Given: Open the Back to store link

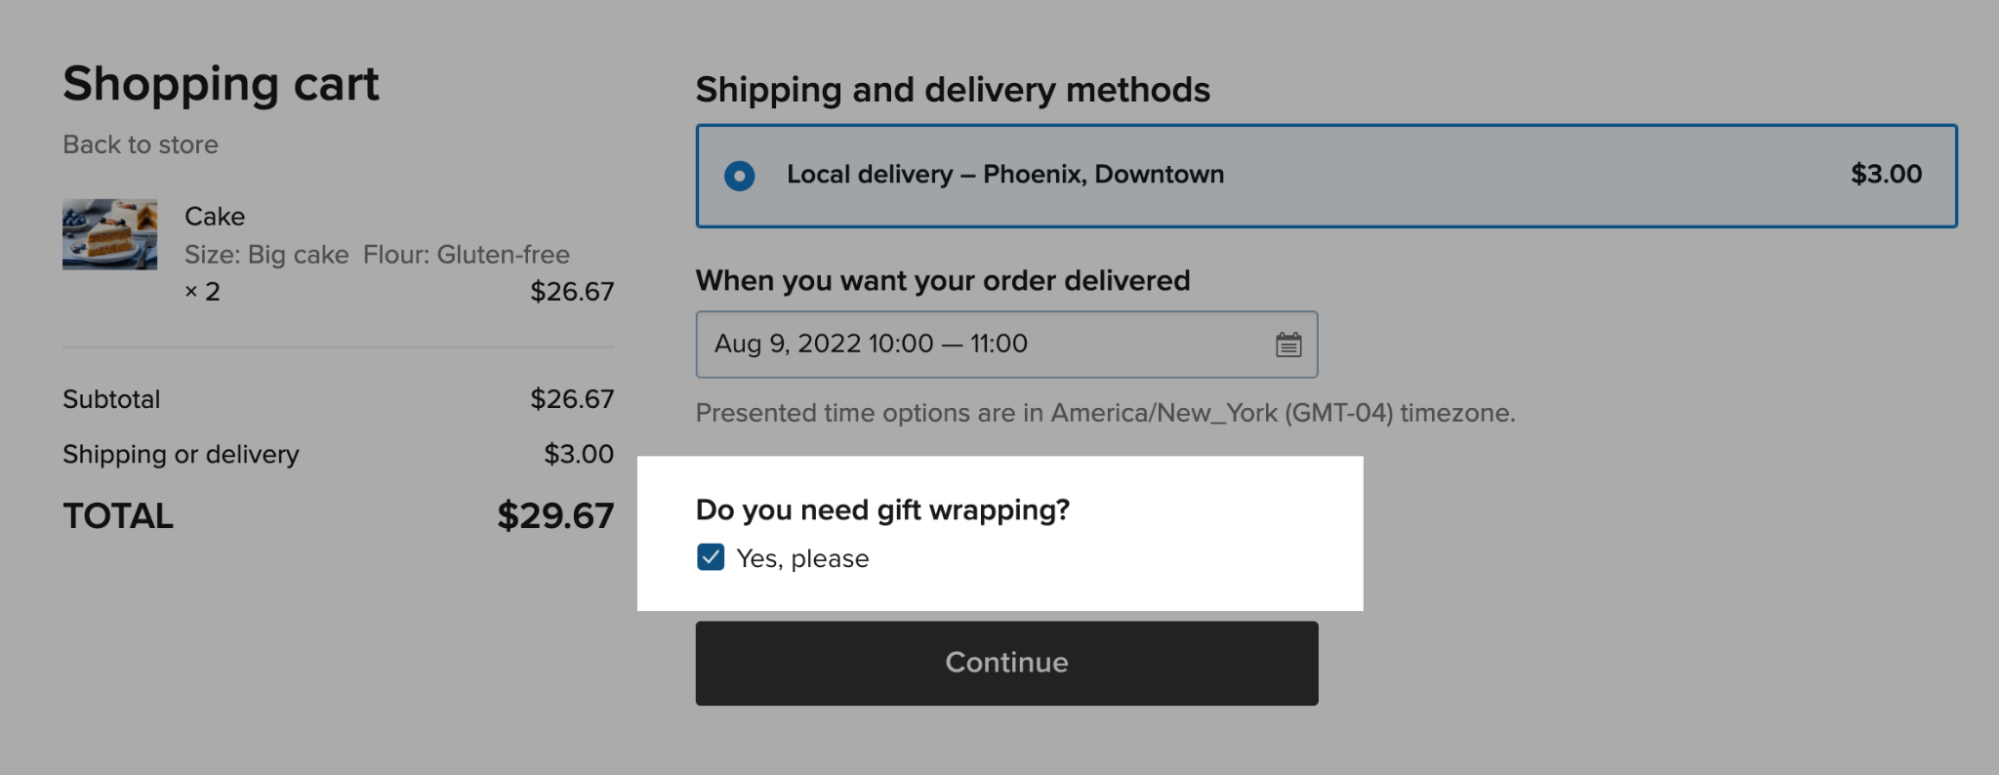Looking at the screenshot, I should click(140, 144).
